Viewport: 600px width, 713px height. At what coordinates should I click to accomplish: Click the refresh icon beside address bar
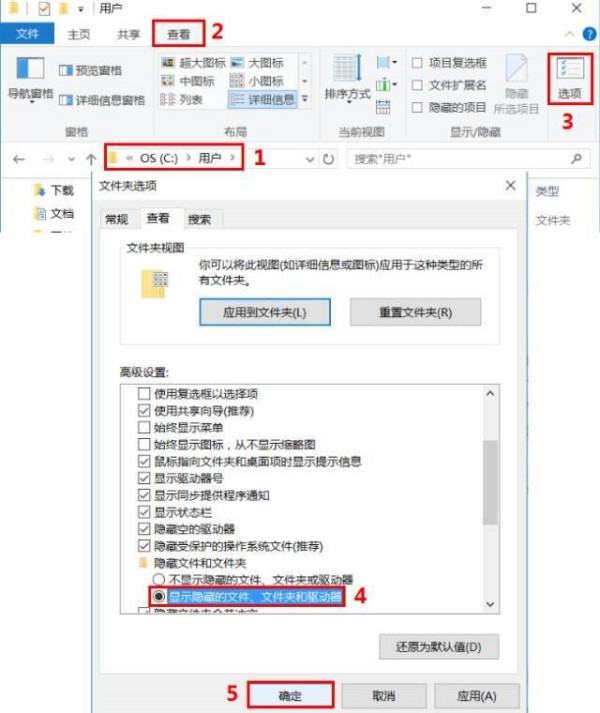tap(328, 159)
